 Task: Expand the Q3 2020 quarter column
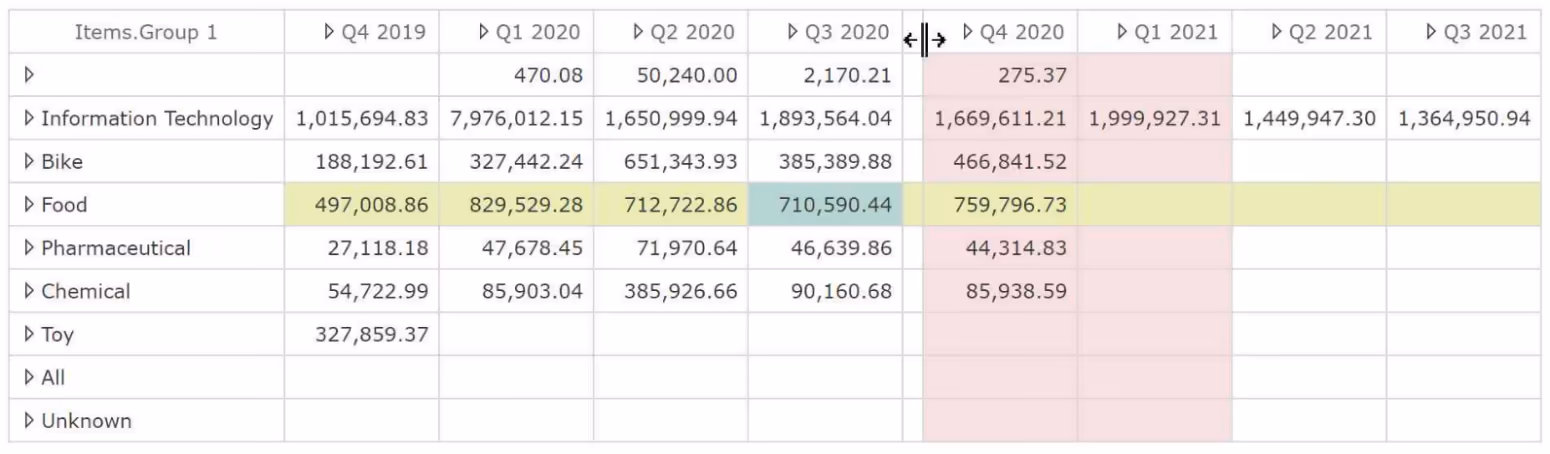click(x=794, y=32)
